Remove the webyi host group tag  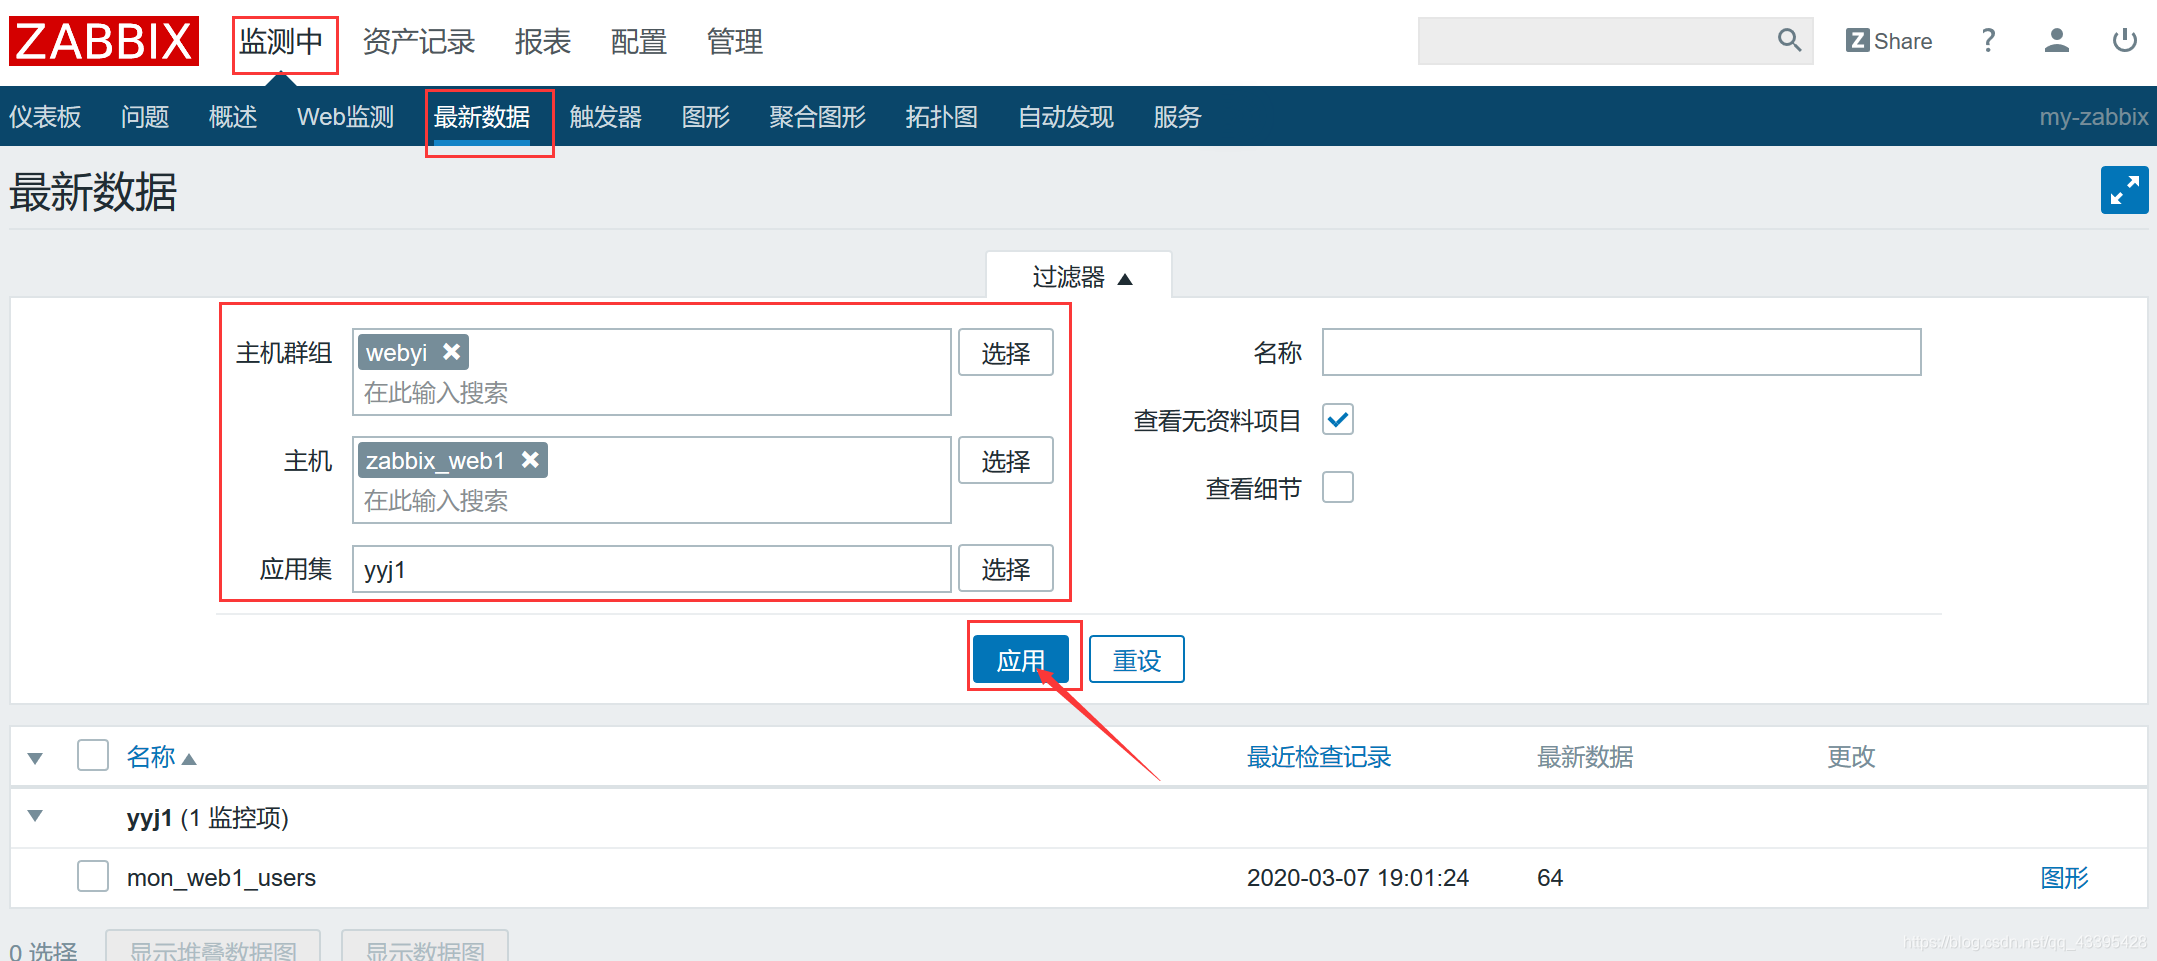452,352
